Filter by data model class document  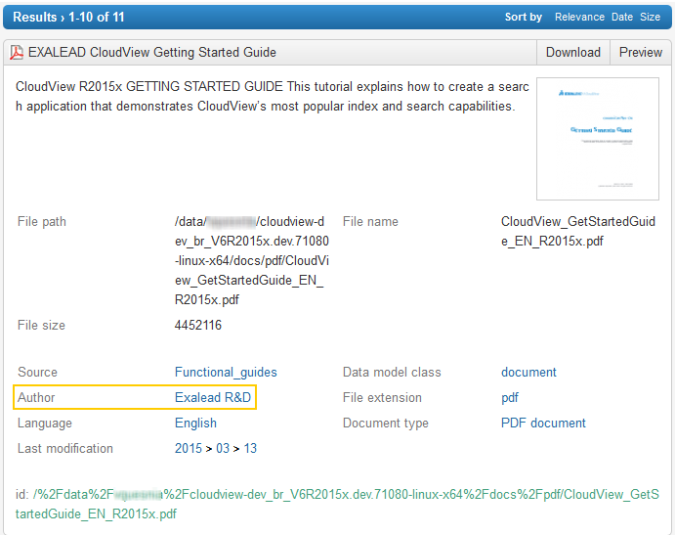tap(529, 372)
